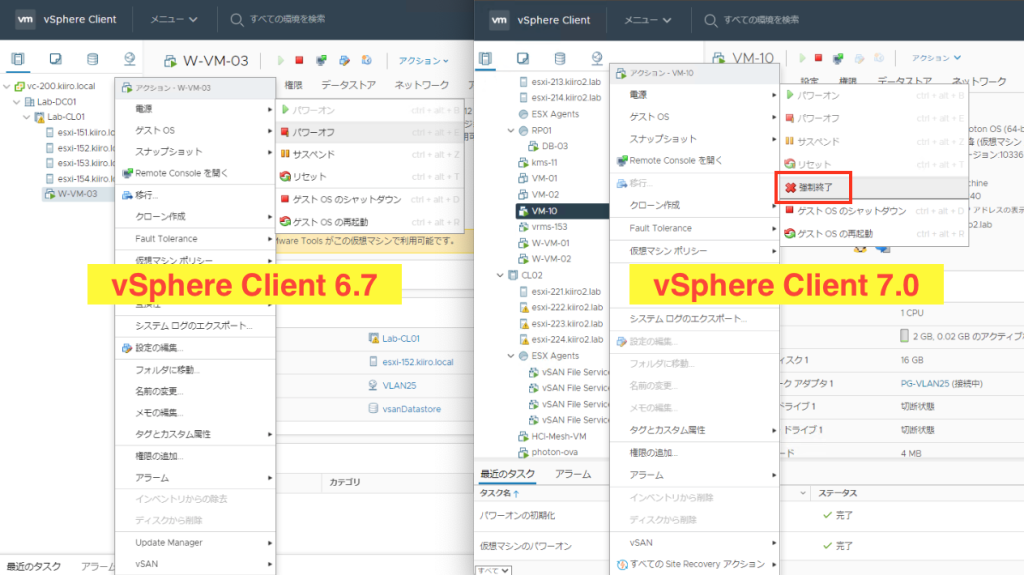Click red power-off icon beside W-VM-03 title
Screen dimensions: 1024x575
click(299, 60)
